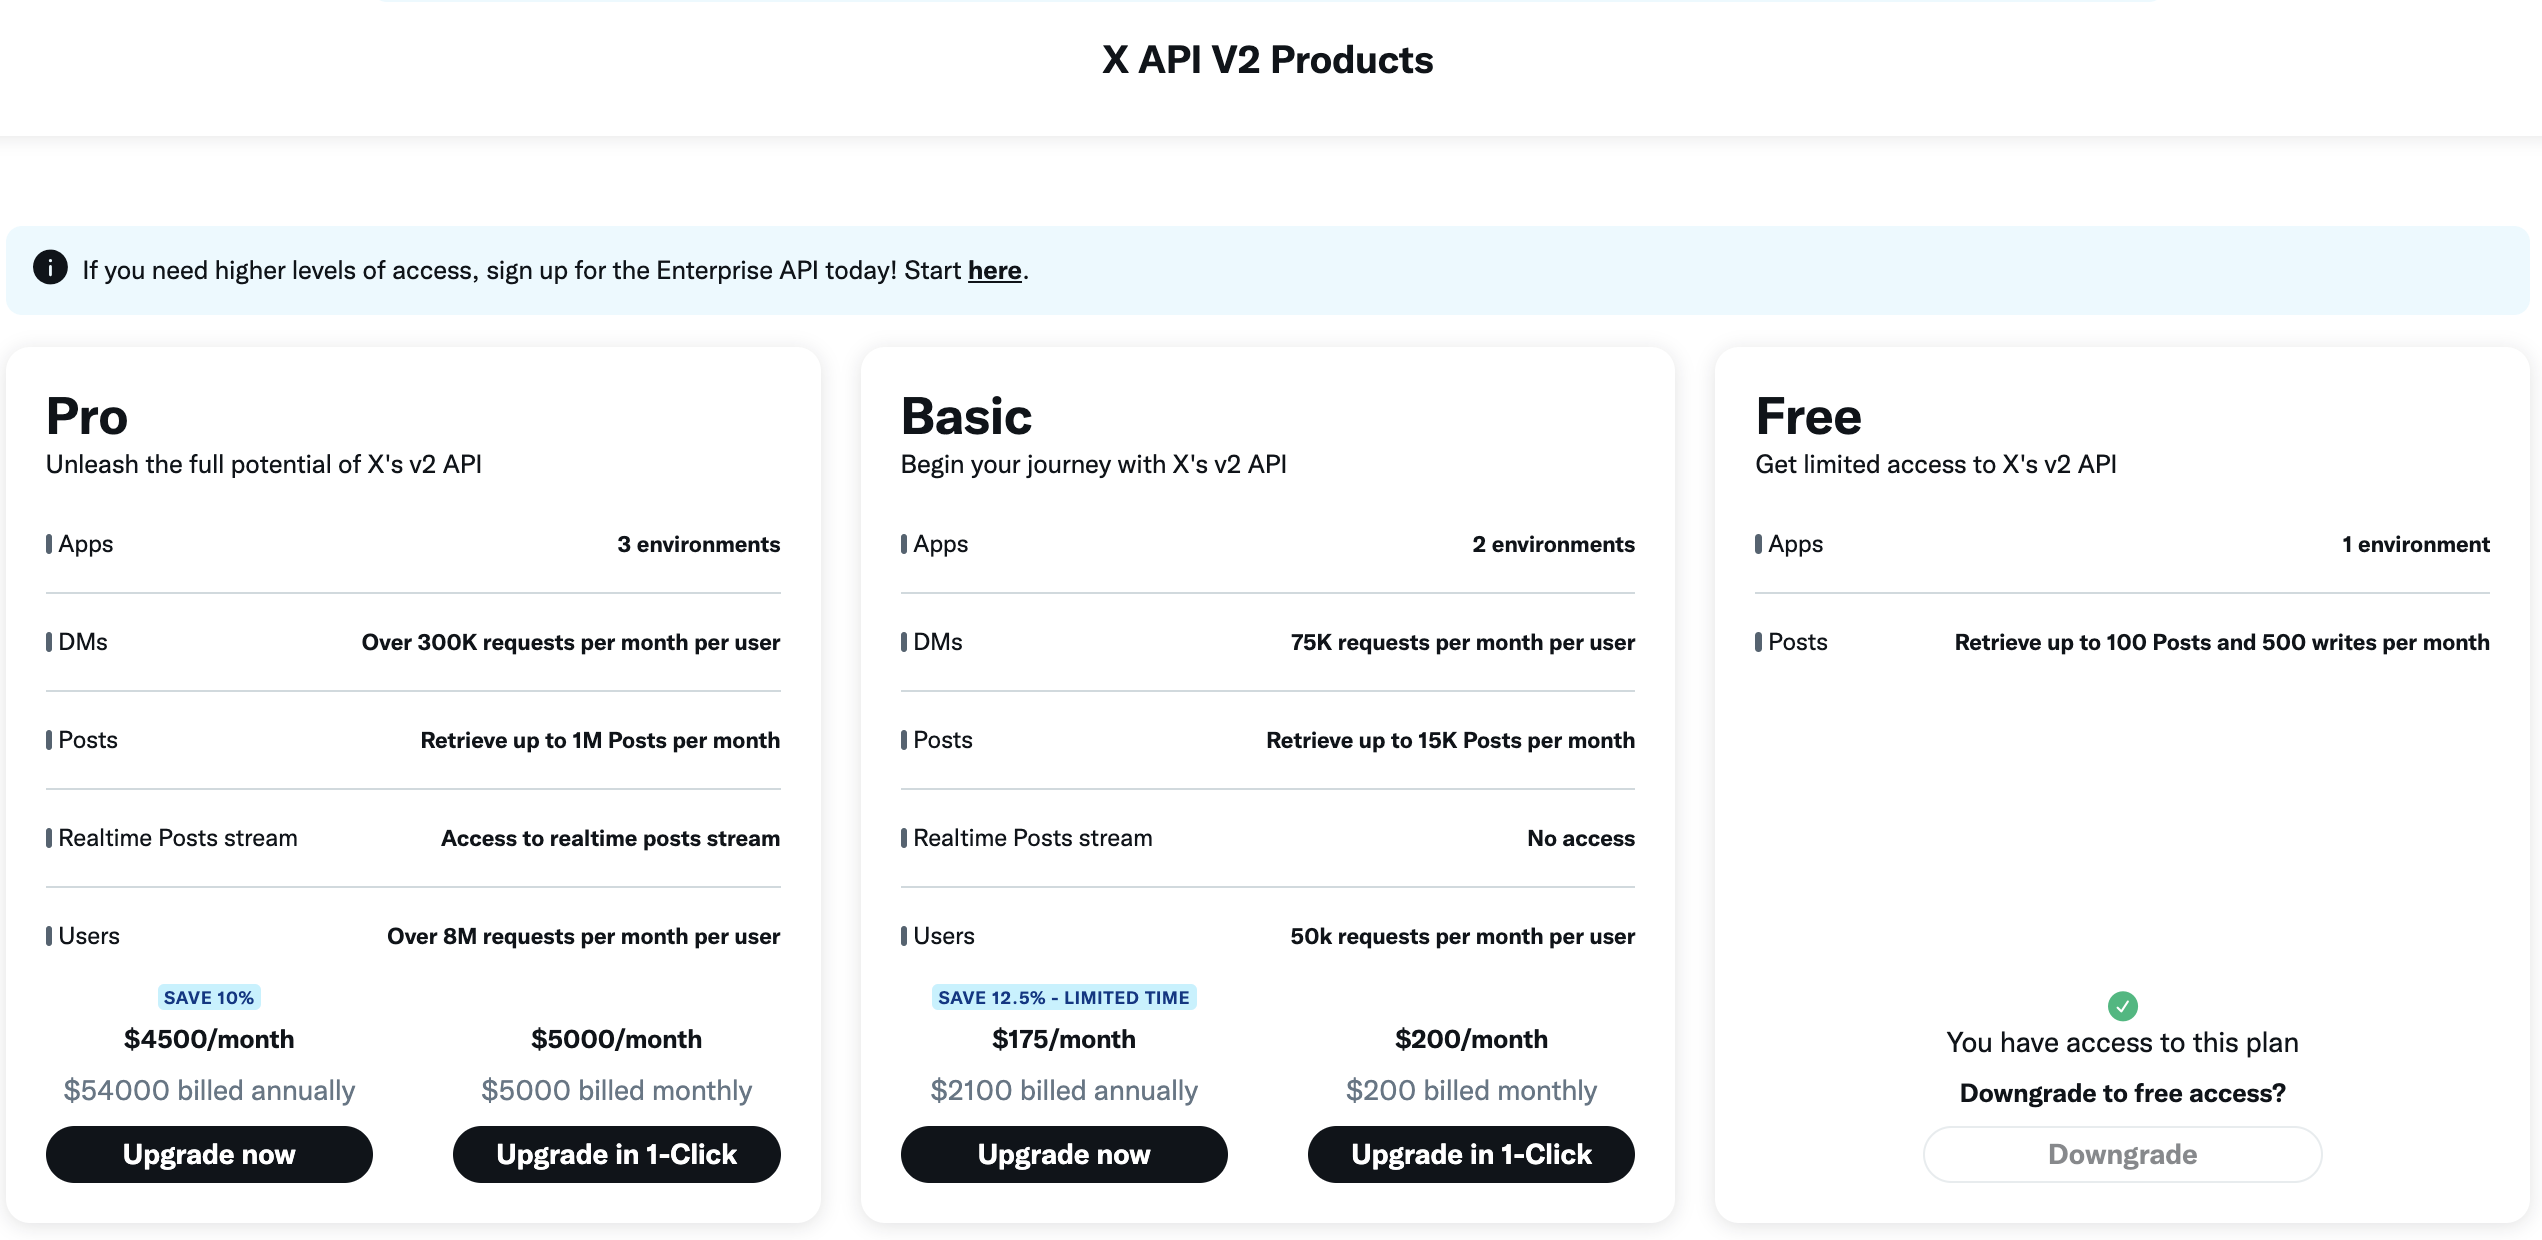The image size is (2542, 1240).
Task: Click the DMs label in Basic plan
Action: [938, 642]
